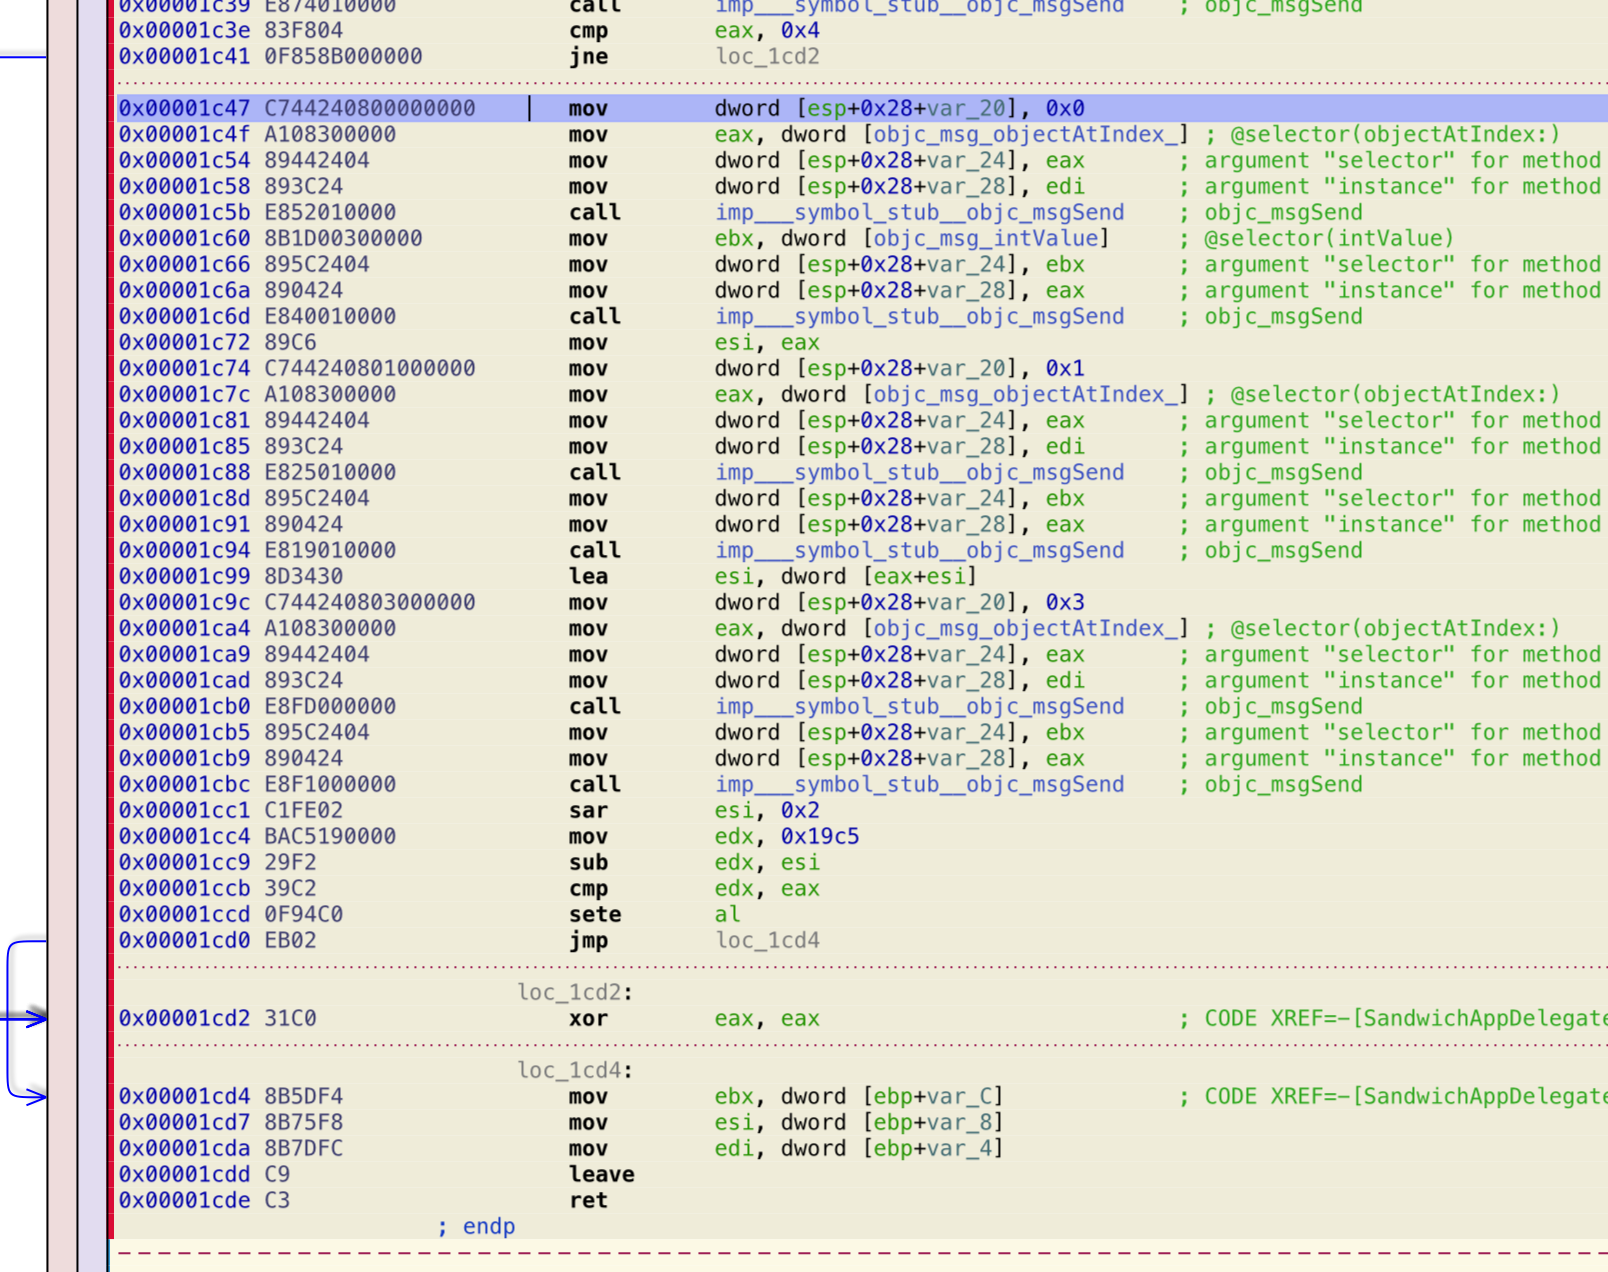The image size is (1608, 1272).
Task: Click @selector(objectAtIndex:) comment at 0x00001c4f
Action: point(1395,134)
